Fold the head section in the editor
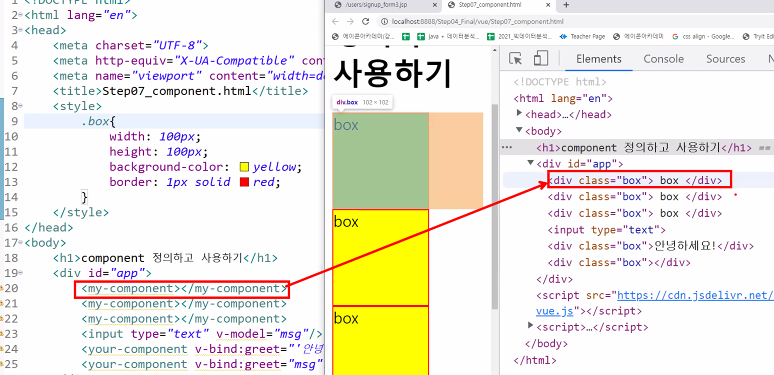Image resolution: width=774 pixels, height=375 pixels. coord(20,31)
